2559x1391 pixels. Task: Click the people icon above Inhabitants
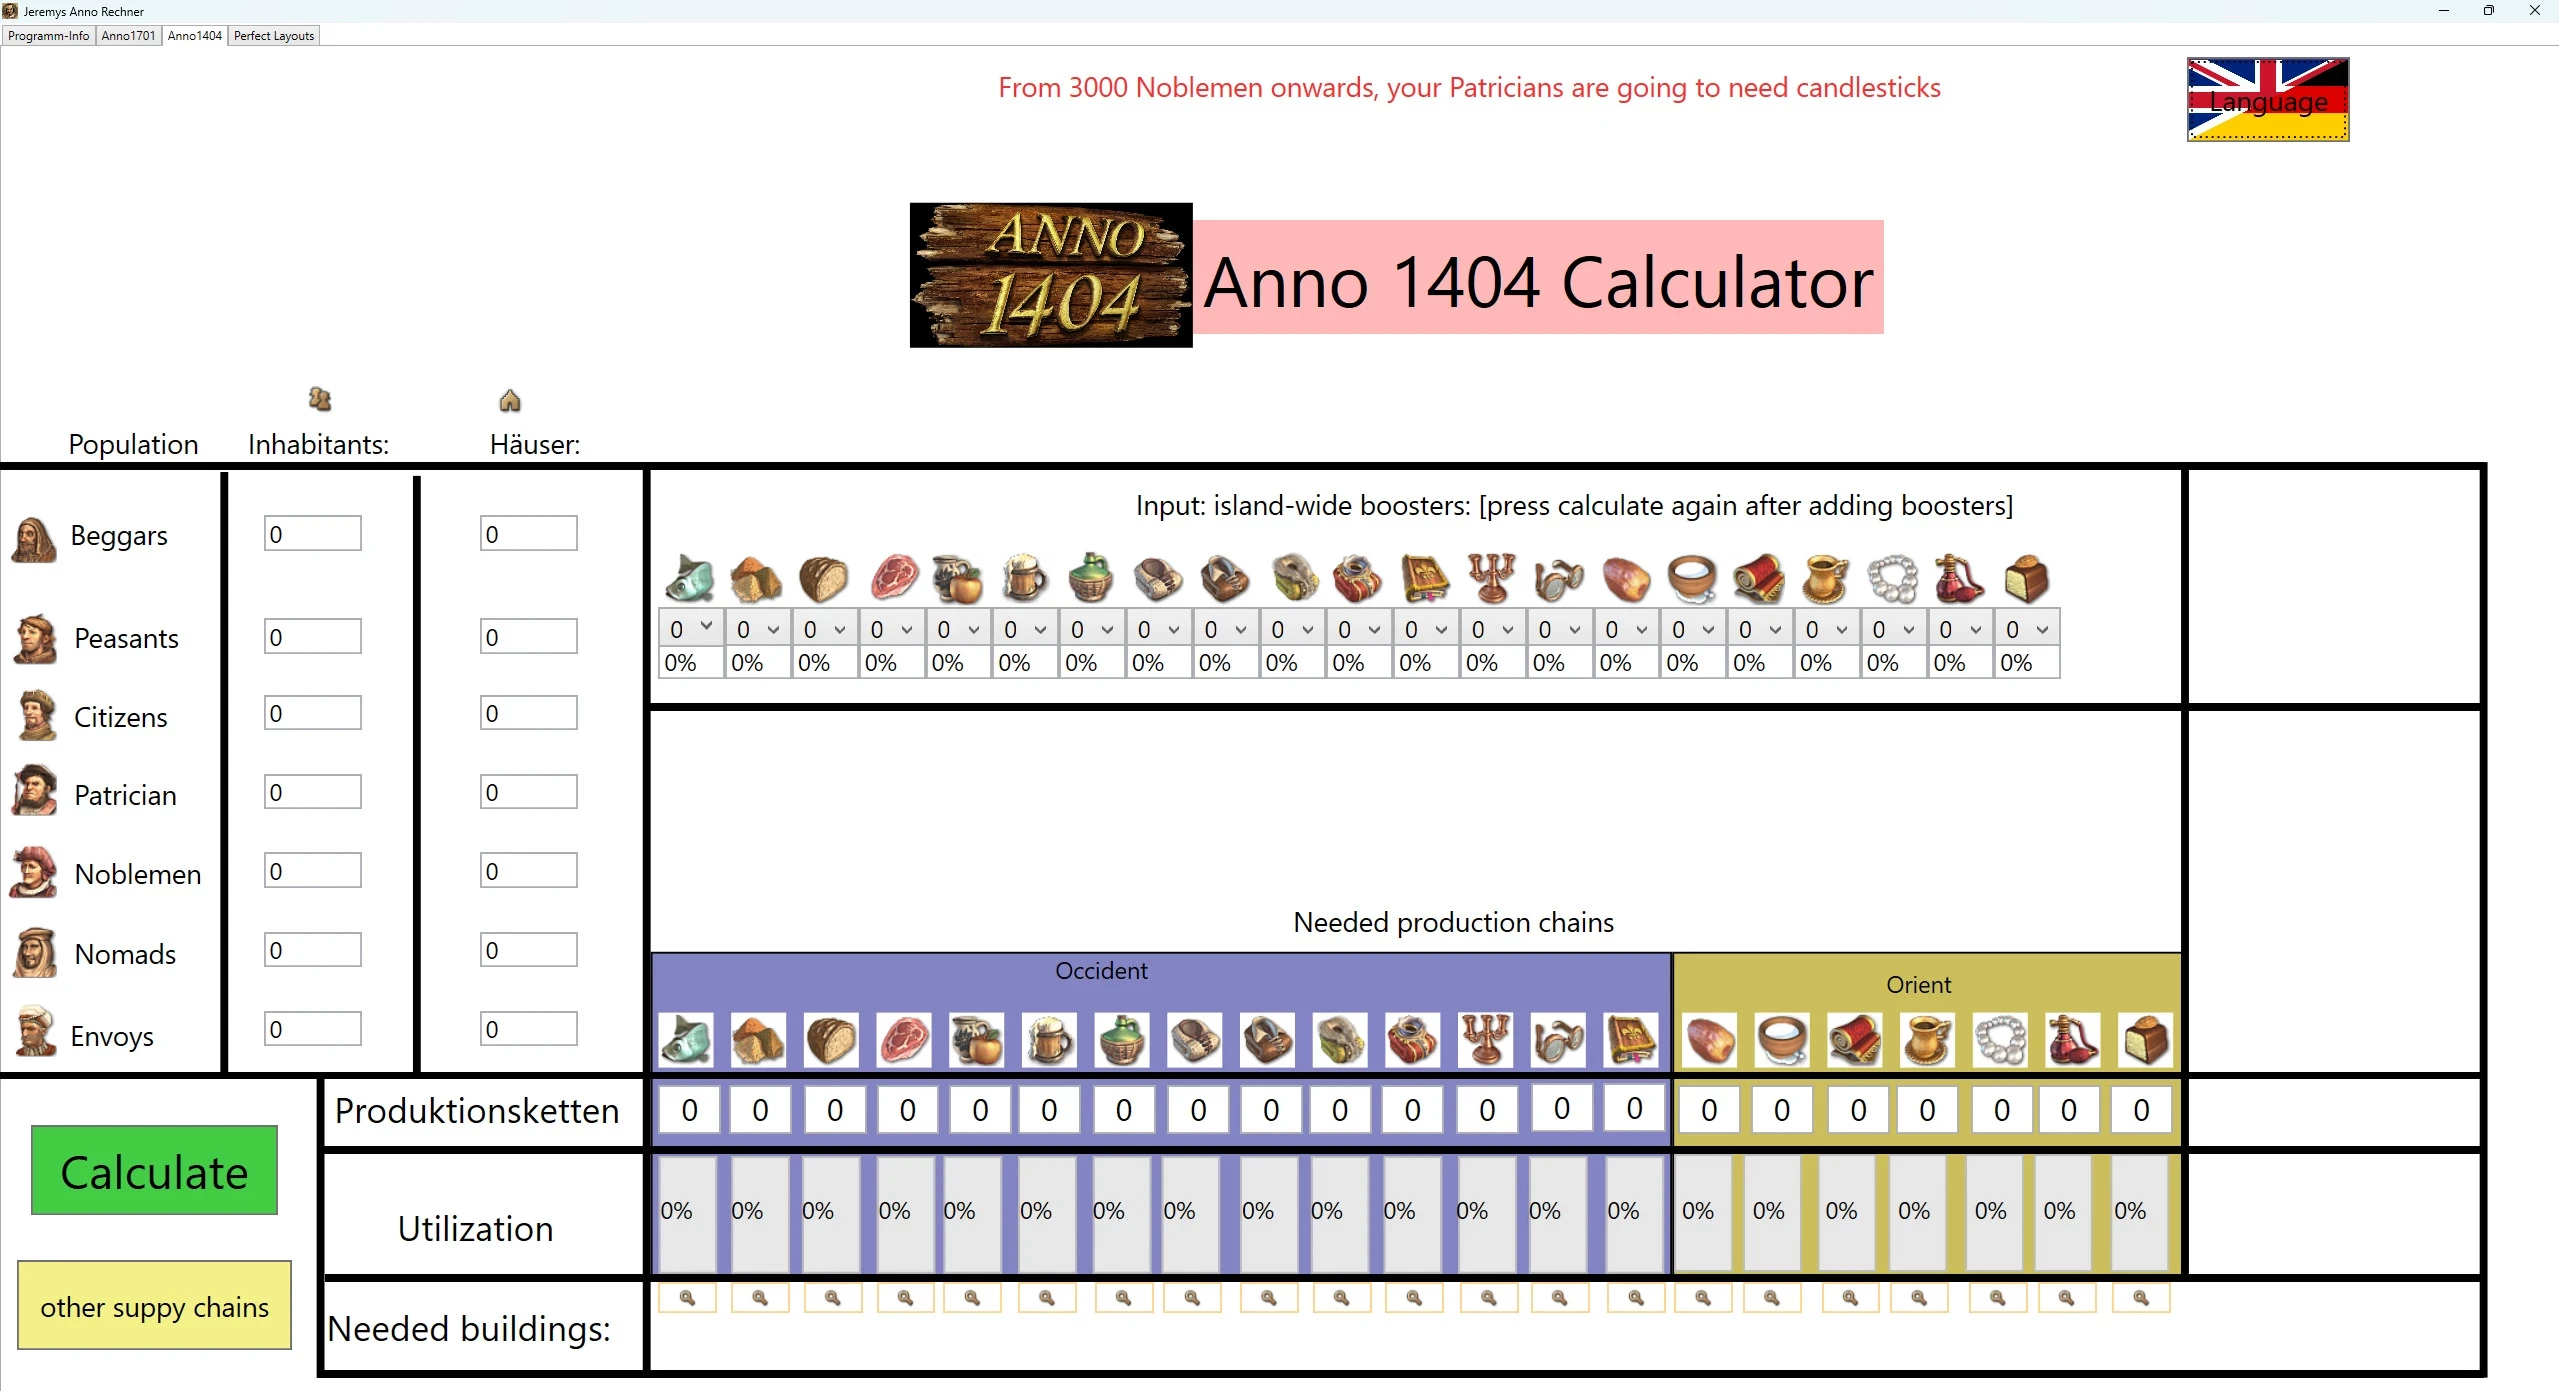pyautogui.click(x=320, y=399)
